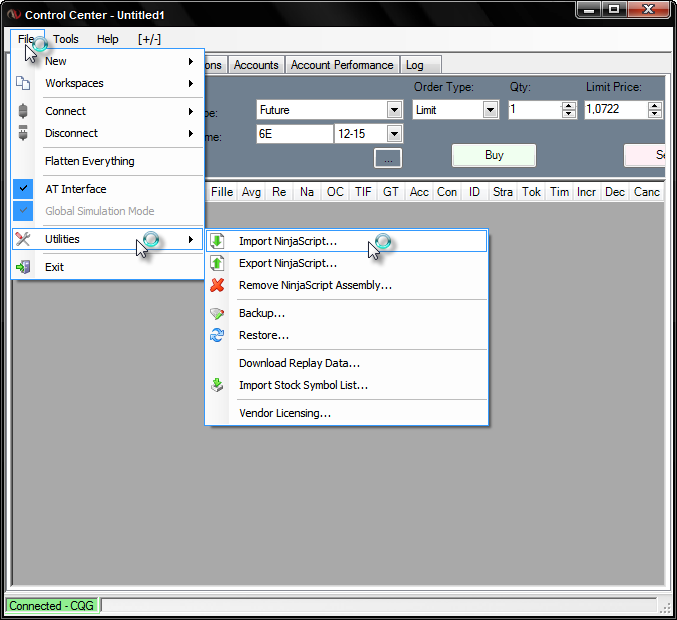Select Vendor Licensing... entry
Screen dimensions: 677x620
(347, 413)
